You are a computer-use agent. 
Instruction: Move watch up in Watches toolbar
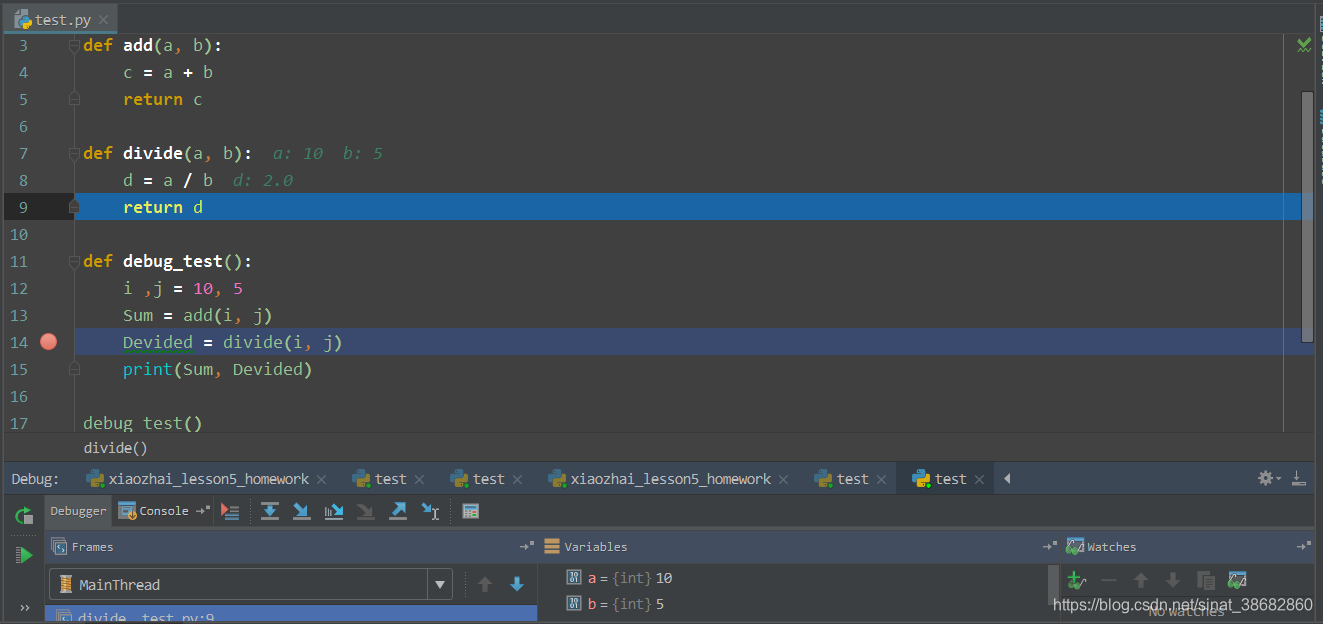tap(1141, 580)
